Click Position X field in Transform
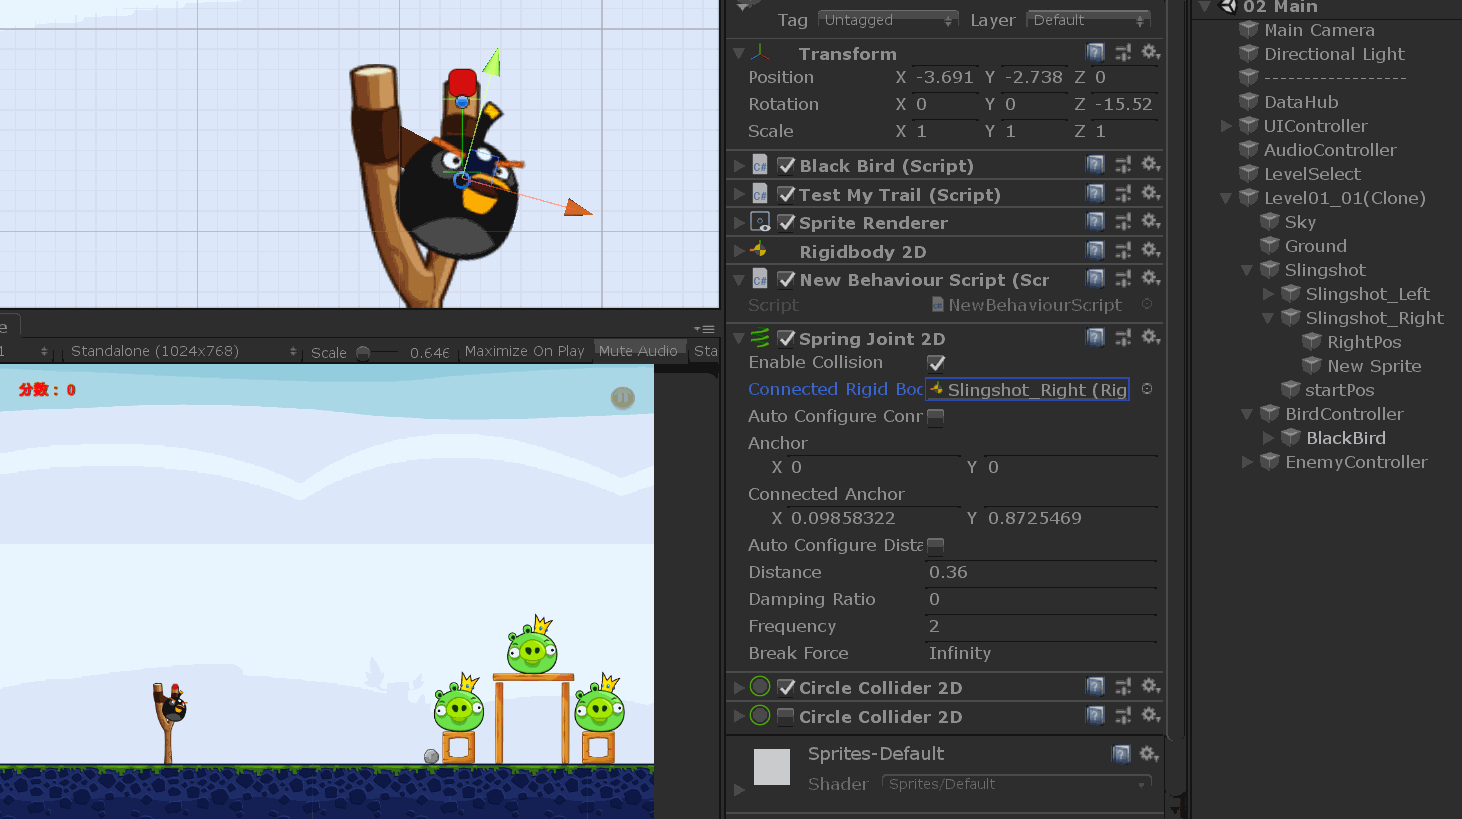 click(944, 77)
